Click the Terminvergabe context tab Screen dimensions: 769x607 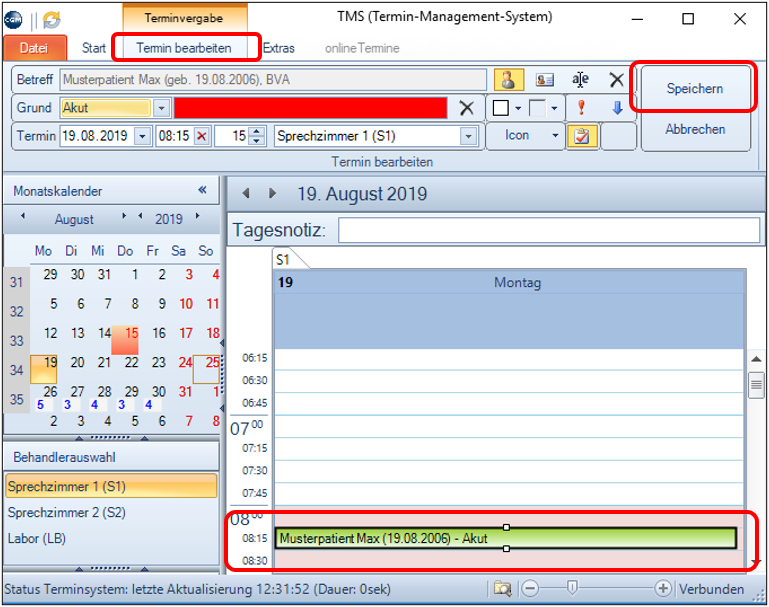click(184, 18)
